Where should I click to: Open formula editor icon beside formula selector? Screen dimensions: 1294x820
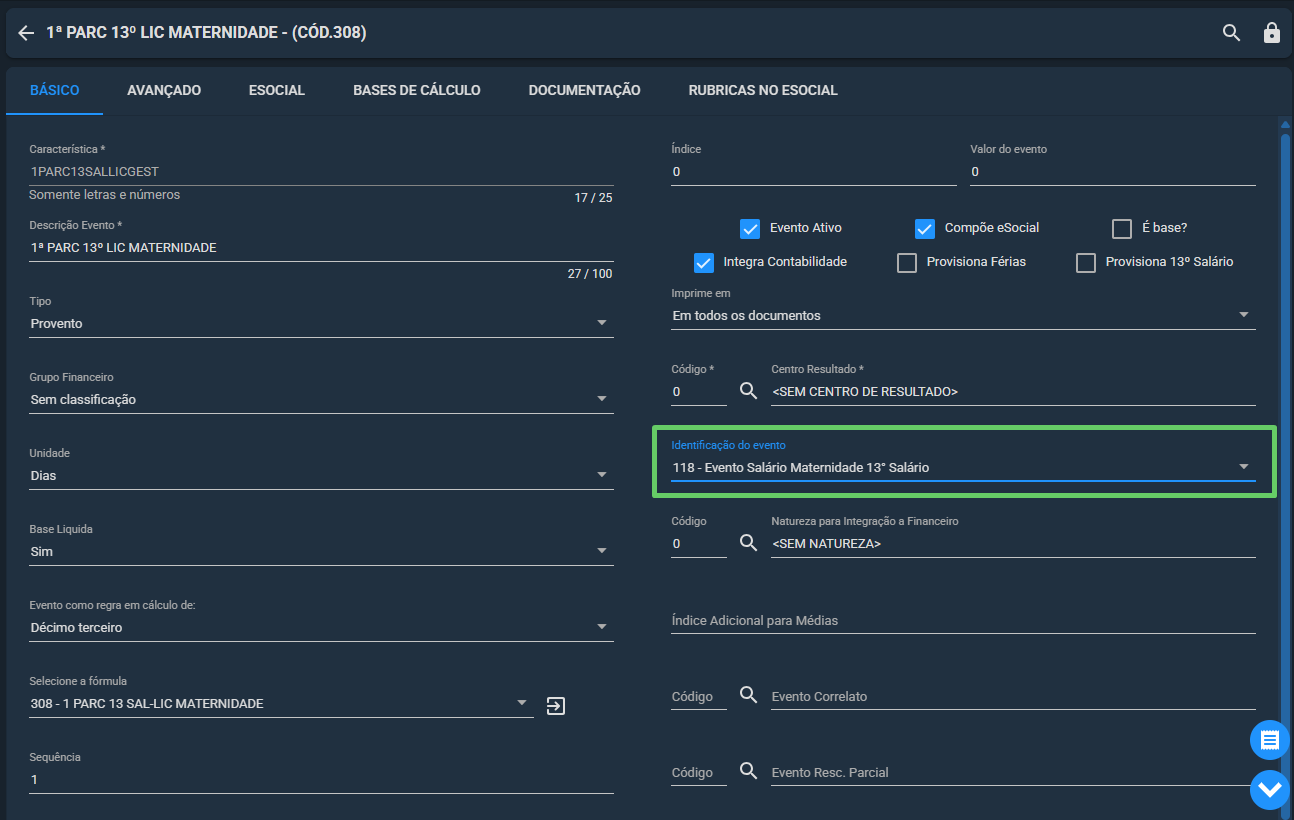click(x=556, y=706)
